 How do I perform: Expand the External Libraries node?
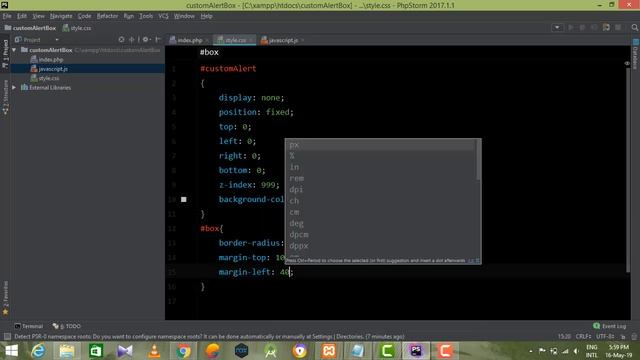14,87
